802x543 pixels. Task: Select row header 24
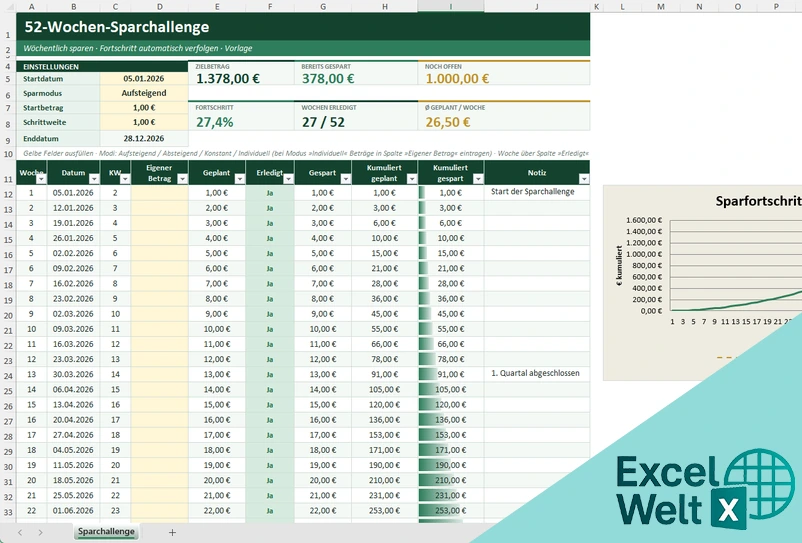point(8,376)
